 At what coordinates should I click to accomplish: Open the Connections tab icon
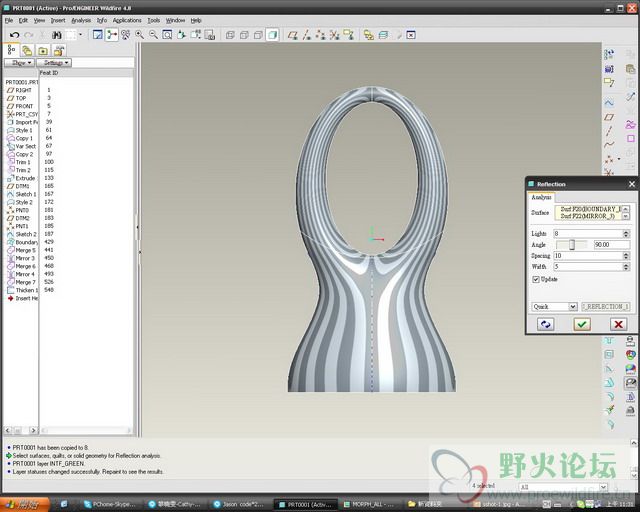pyautogui.click(x=59, y=51)
